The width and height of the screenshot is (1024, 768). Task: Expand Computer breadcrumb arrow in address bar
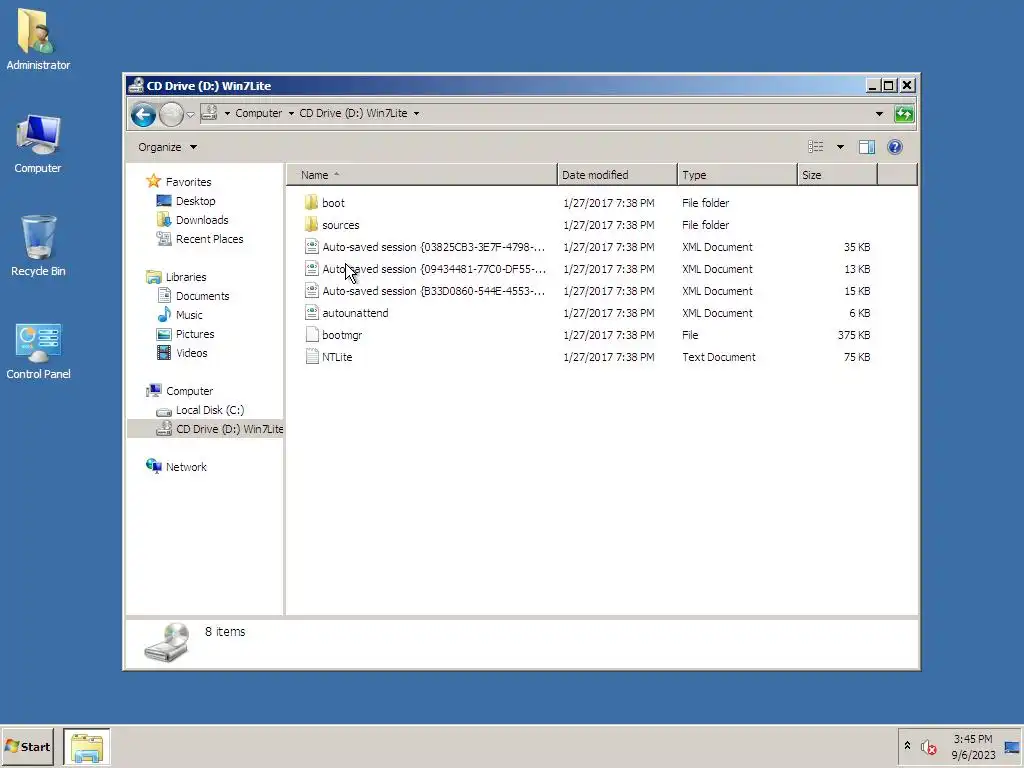[291, 114]
